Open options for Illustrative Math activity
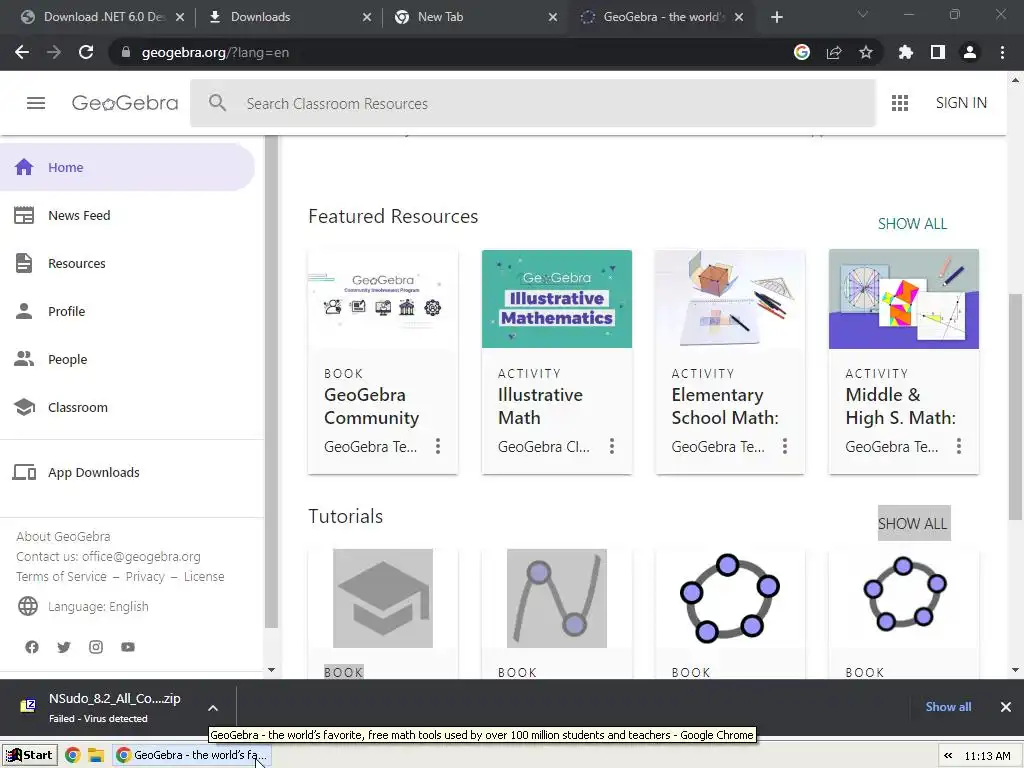This screenshot has height=768, width=1024. pyautogui.click(x=612, y=446)
